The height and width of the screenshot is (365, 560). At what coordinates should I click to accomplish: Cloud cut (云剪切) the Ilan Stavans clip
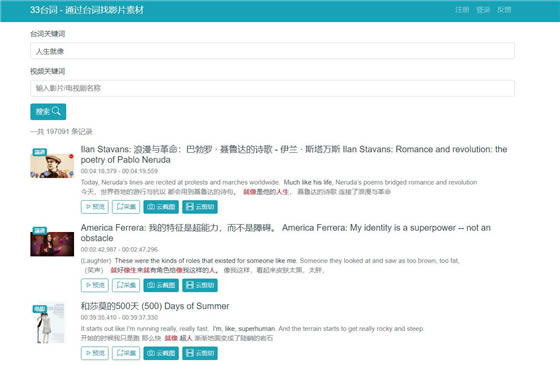click(x=200, y=207)
